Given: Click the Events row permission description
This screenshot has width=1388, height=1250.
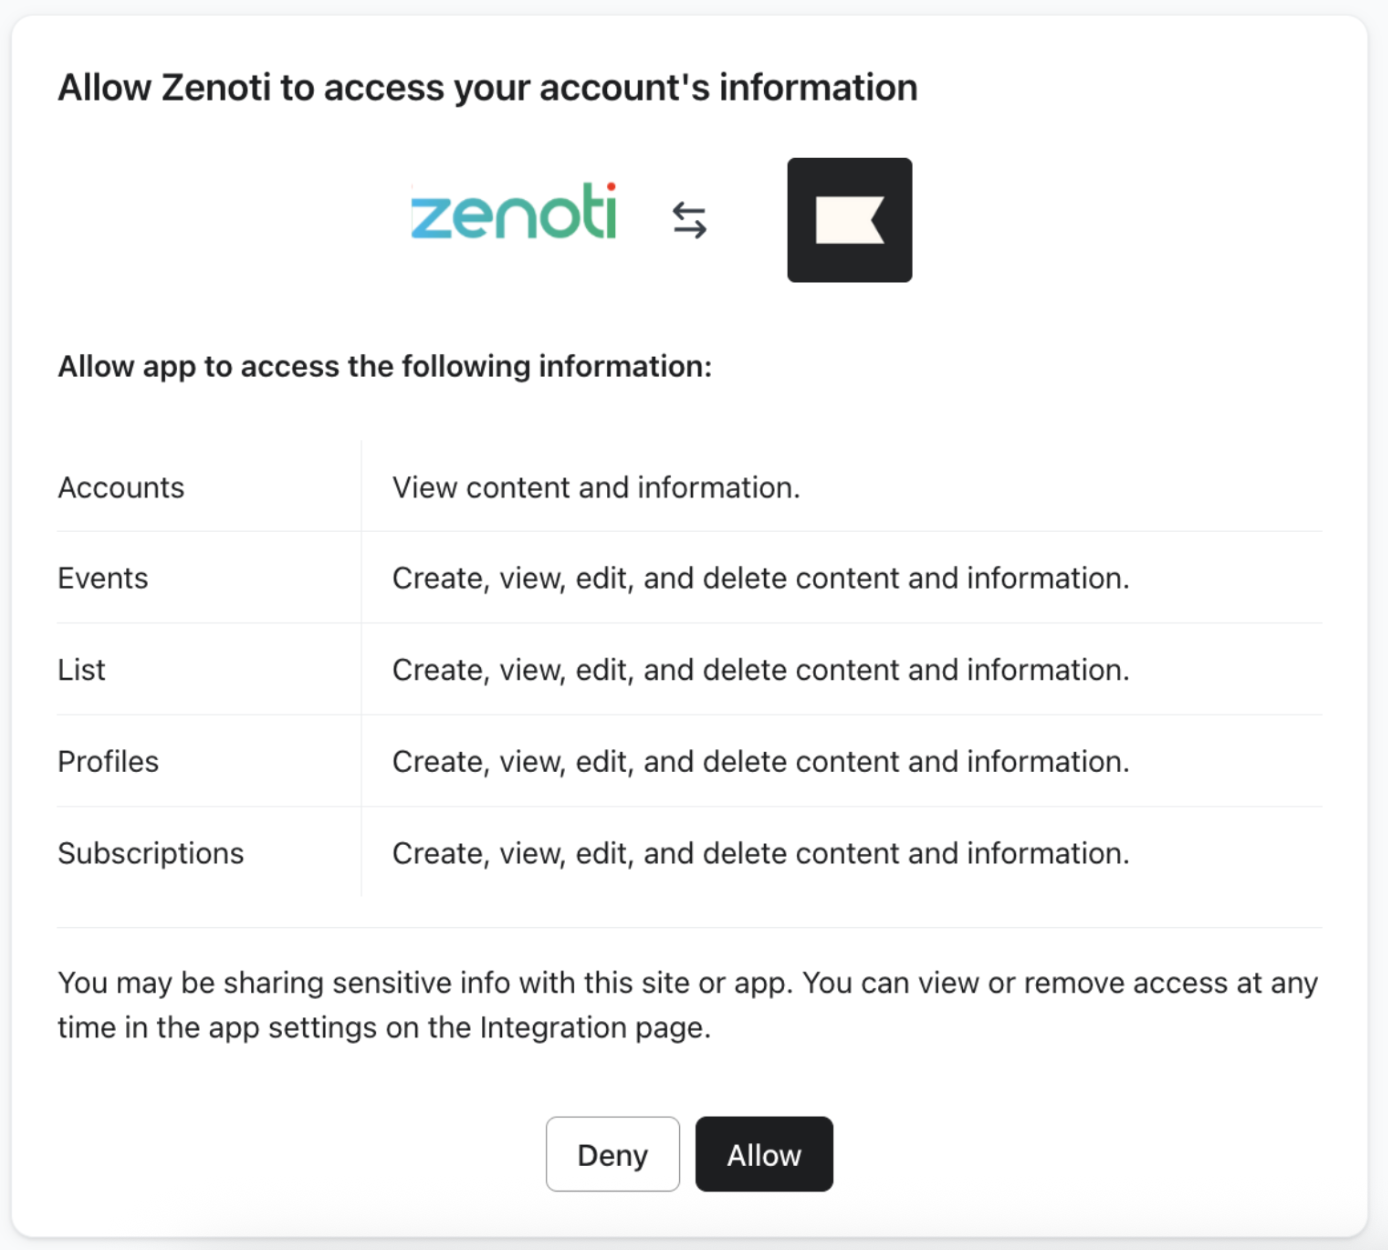Looking at the screenshot, I should (x=760, y=579).
